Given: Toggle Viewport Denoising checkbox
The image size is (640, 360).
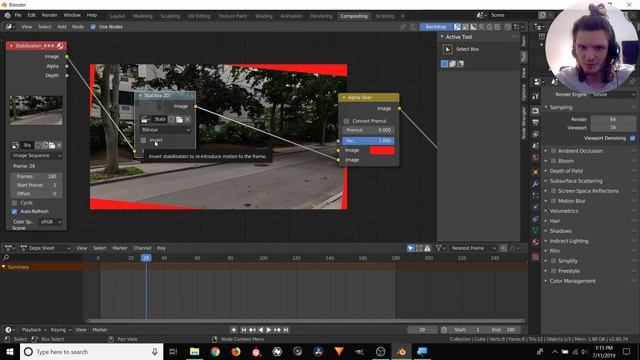Looking at the screenshot, I should 632,138.
